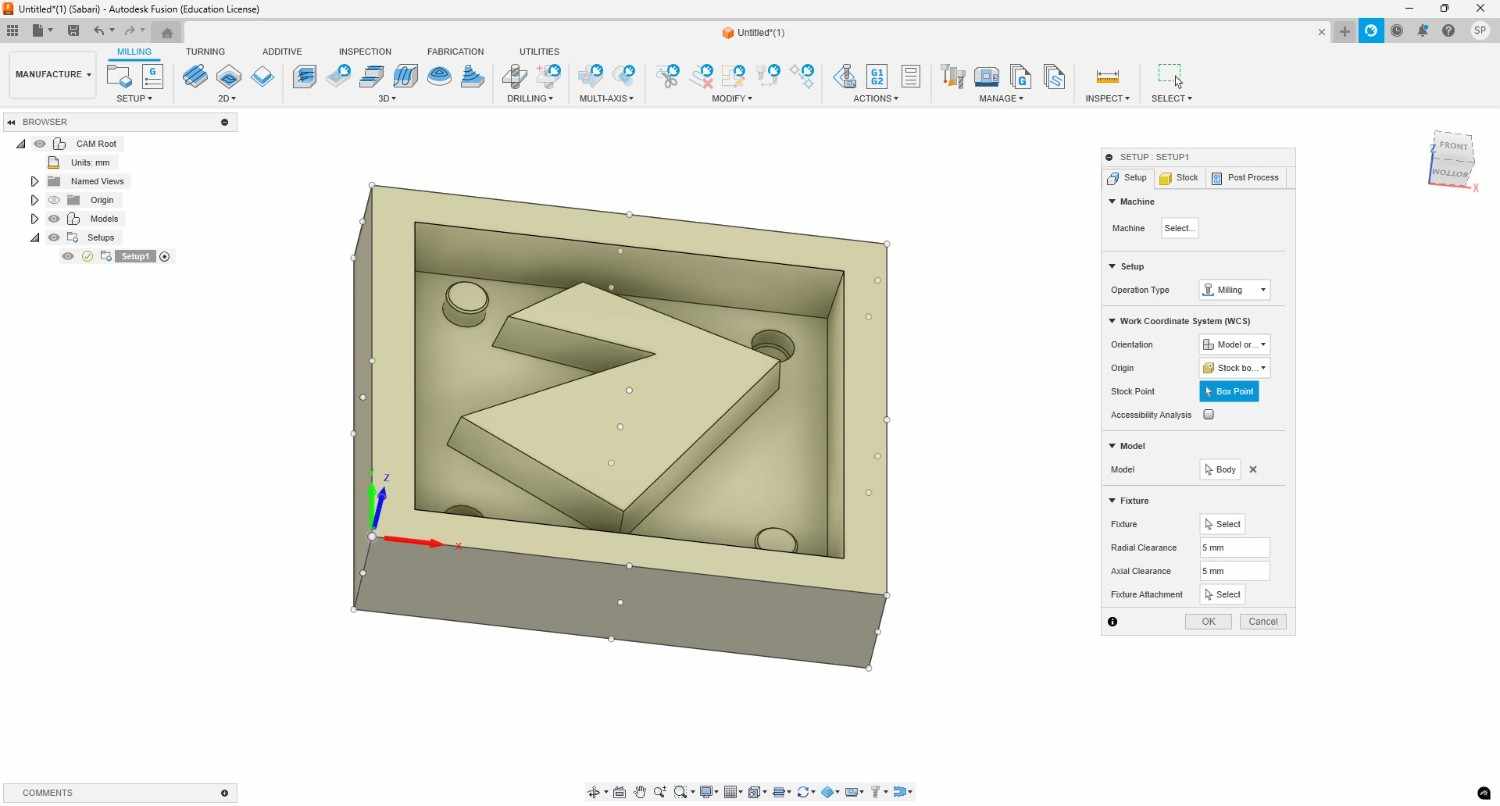This screenshot has width=1500, height=806.
Task: Activate Setup1 using its radio button
Action: point(165,257)
